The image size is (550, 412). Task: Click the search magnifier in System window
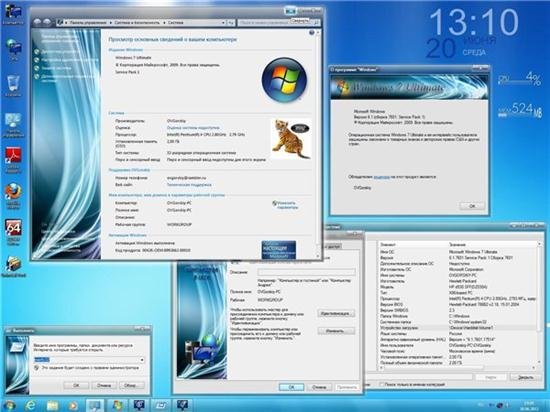tap(317, 22)
